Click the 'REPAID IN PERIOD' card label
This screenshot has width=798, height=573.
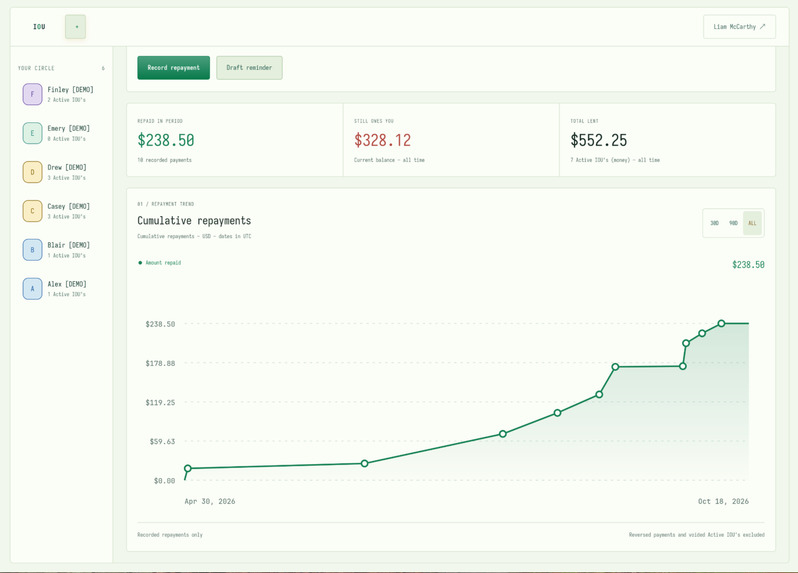pyautogui.click(x=160, y=121)
